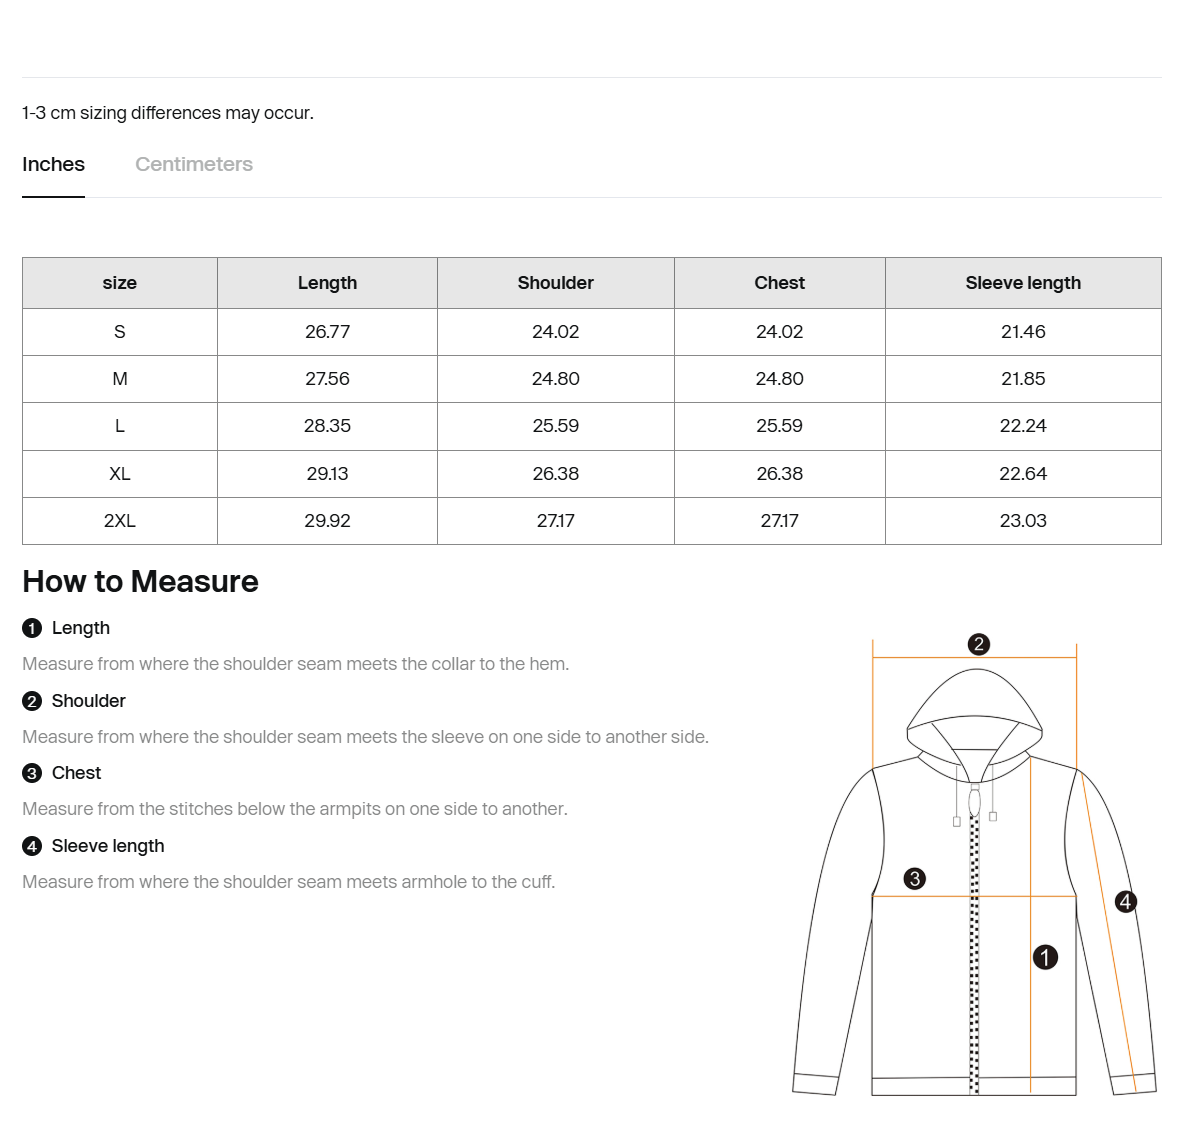Click the M size cell
The image size is (1183, 1129).
pyautogui.click(x=120, y=379)
